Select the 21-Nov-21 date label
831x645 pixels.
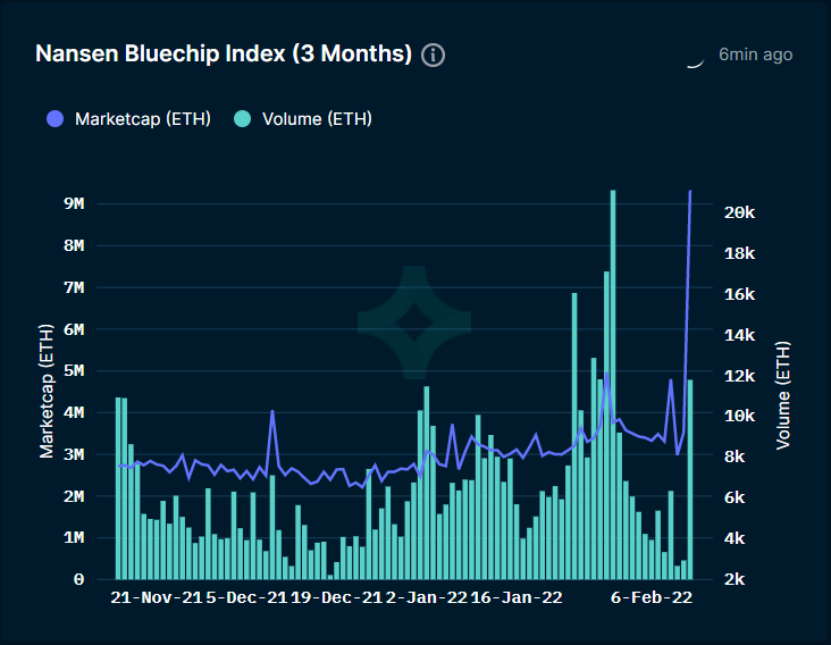click(x=156, y=598)
